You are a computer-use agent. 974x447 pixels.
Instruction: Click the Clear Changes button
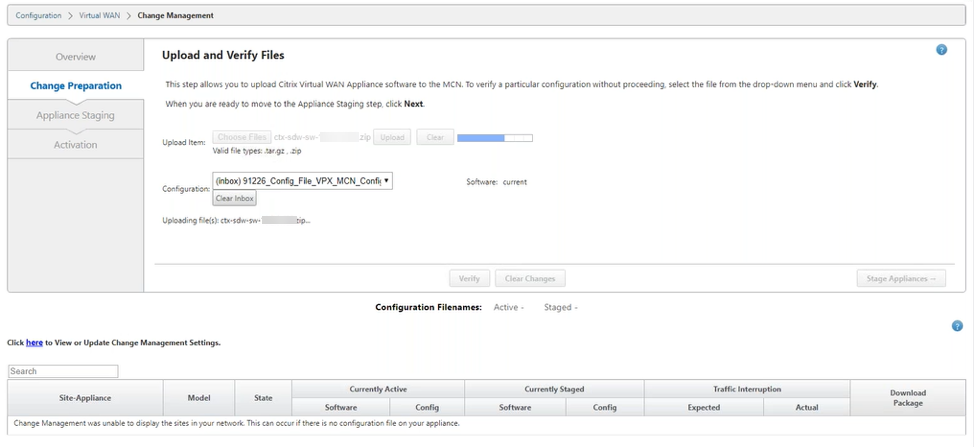529,279
